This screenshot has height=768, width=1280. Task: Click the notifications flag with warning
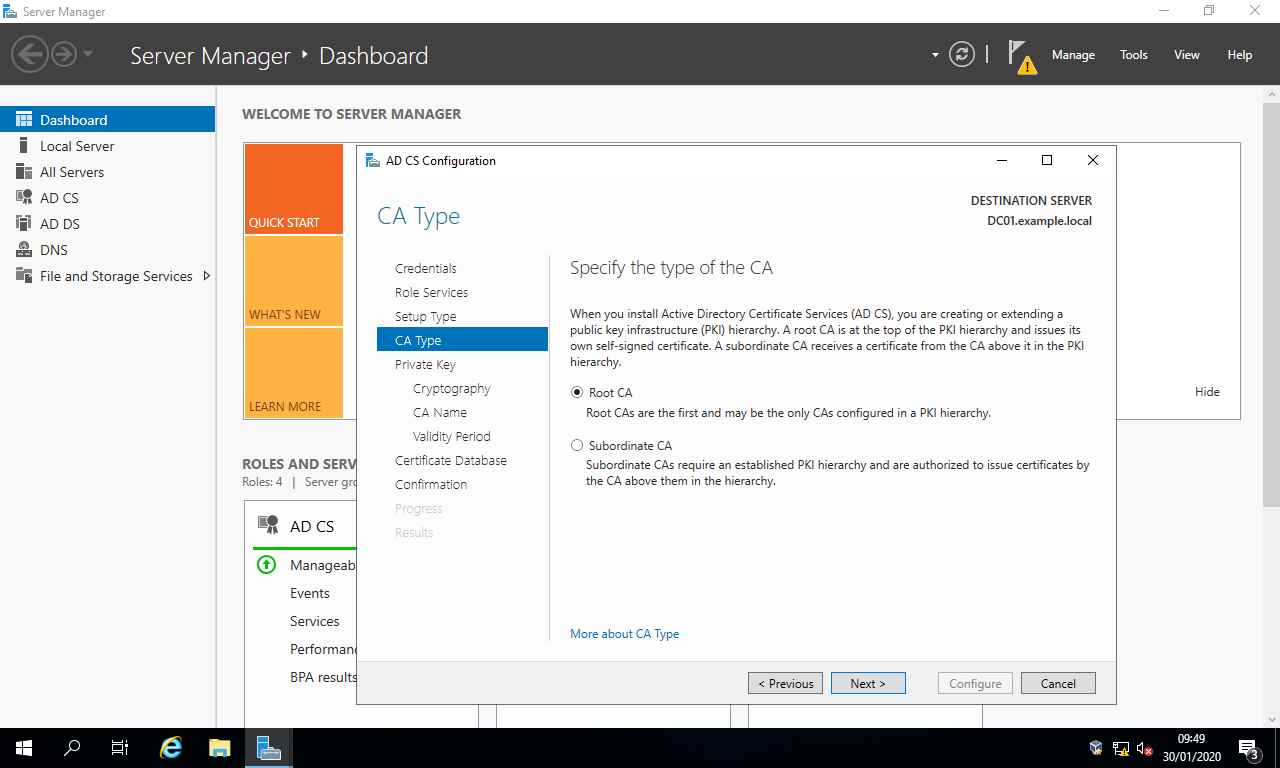click(1021, 55)
